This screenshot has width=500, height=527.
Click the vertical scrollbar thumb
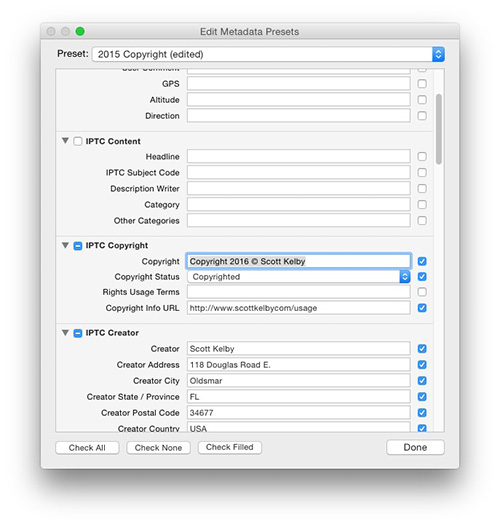pos(439,129)
